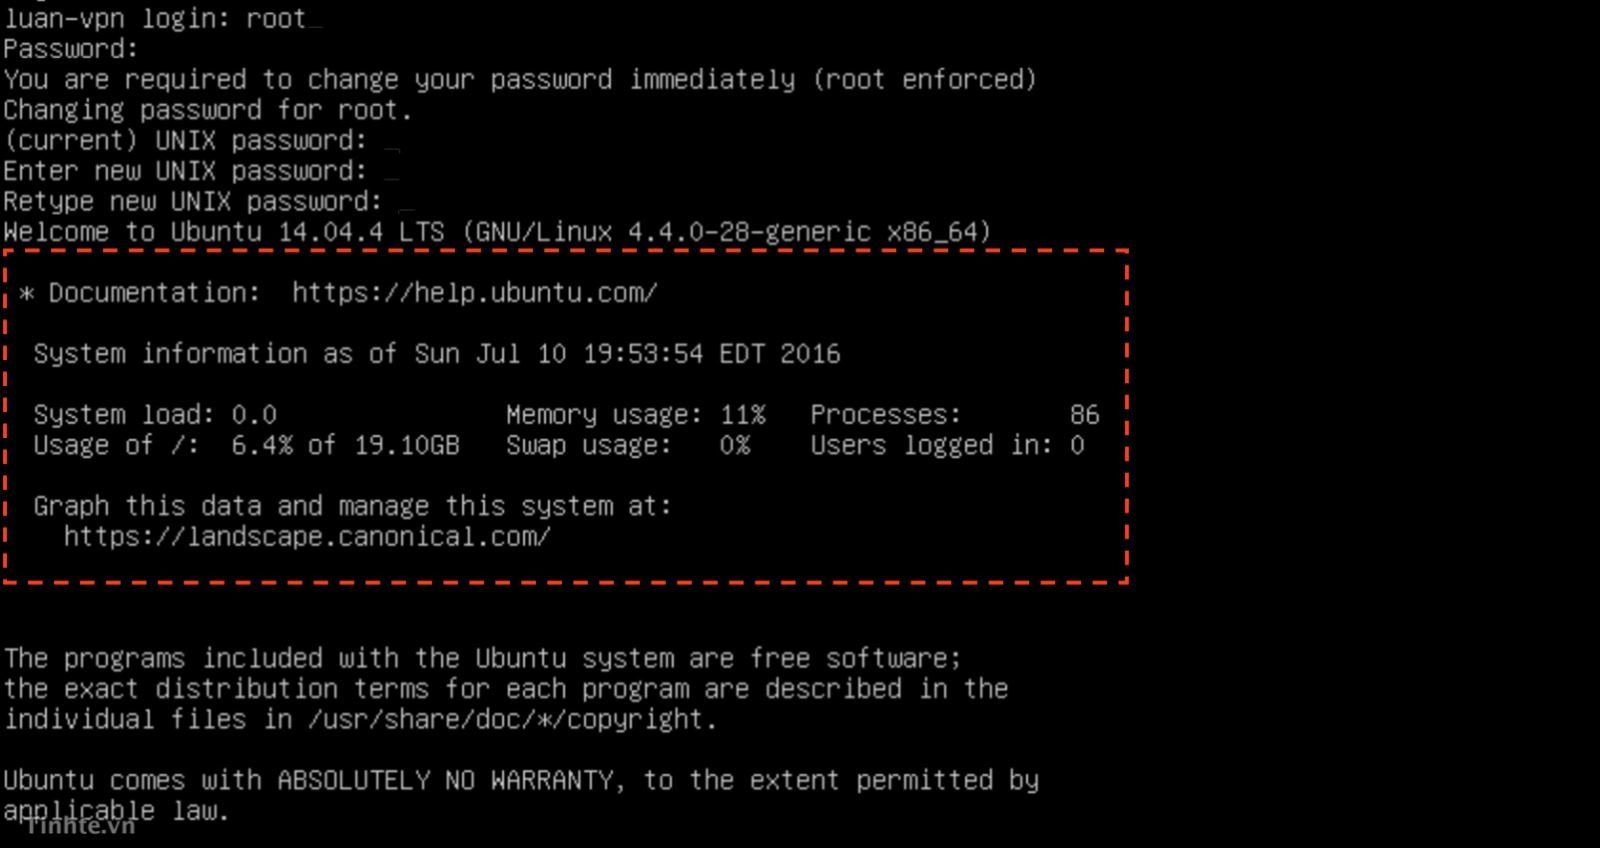Click the 'Graph this data' line
Image resolution: width=1600 pixels, height=848 pixels.
(352, 507)
